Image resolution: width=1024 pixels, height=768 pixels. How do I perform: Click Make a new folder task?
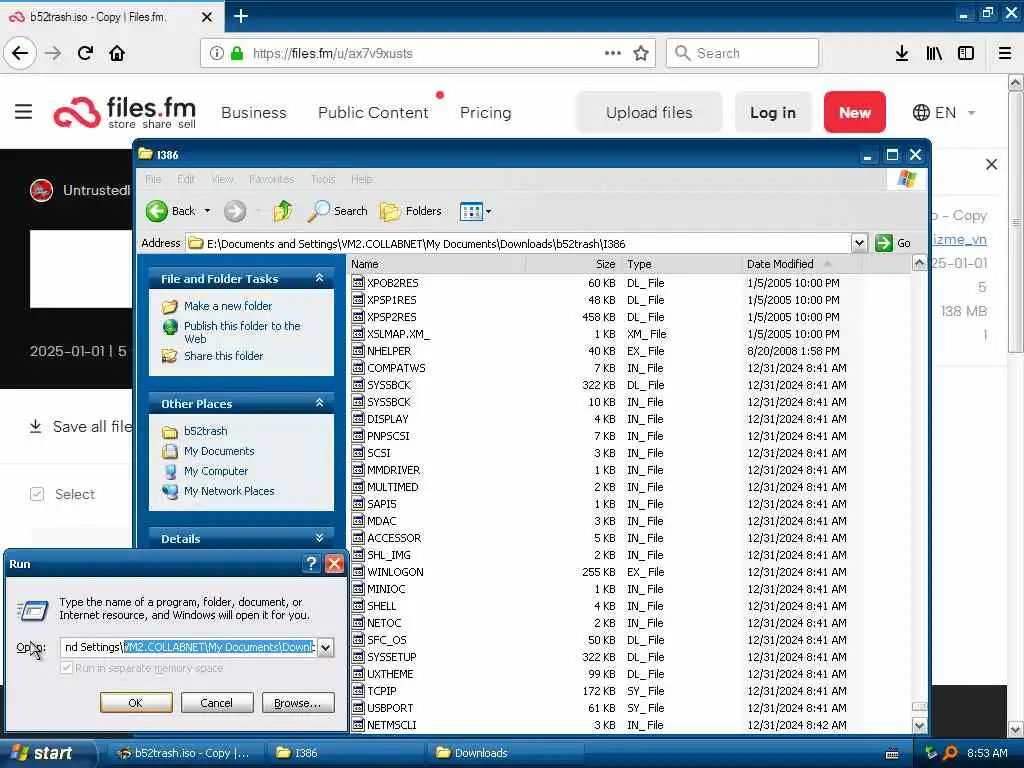pos(228,306)
